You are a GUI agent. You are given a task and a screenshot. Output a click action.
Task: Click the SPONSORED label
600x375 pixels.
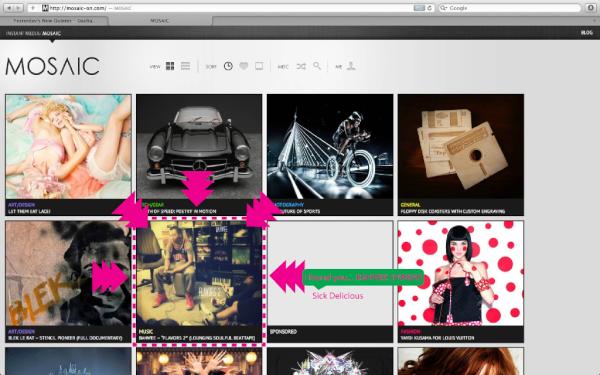(x=283, y=332)
